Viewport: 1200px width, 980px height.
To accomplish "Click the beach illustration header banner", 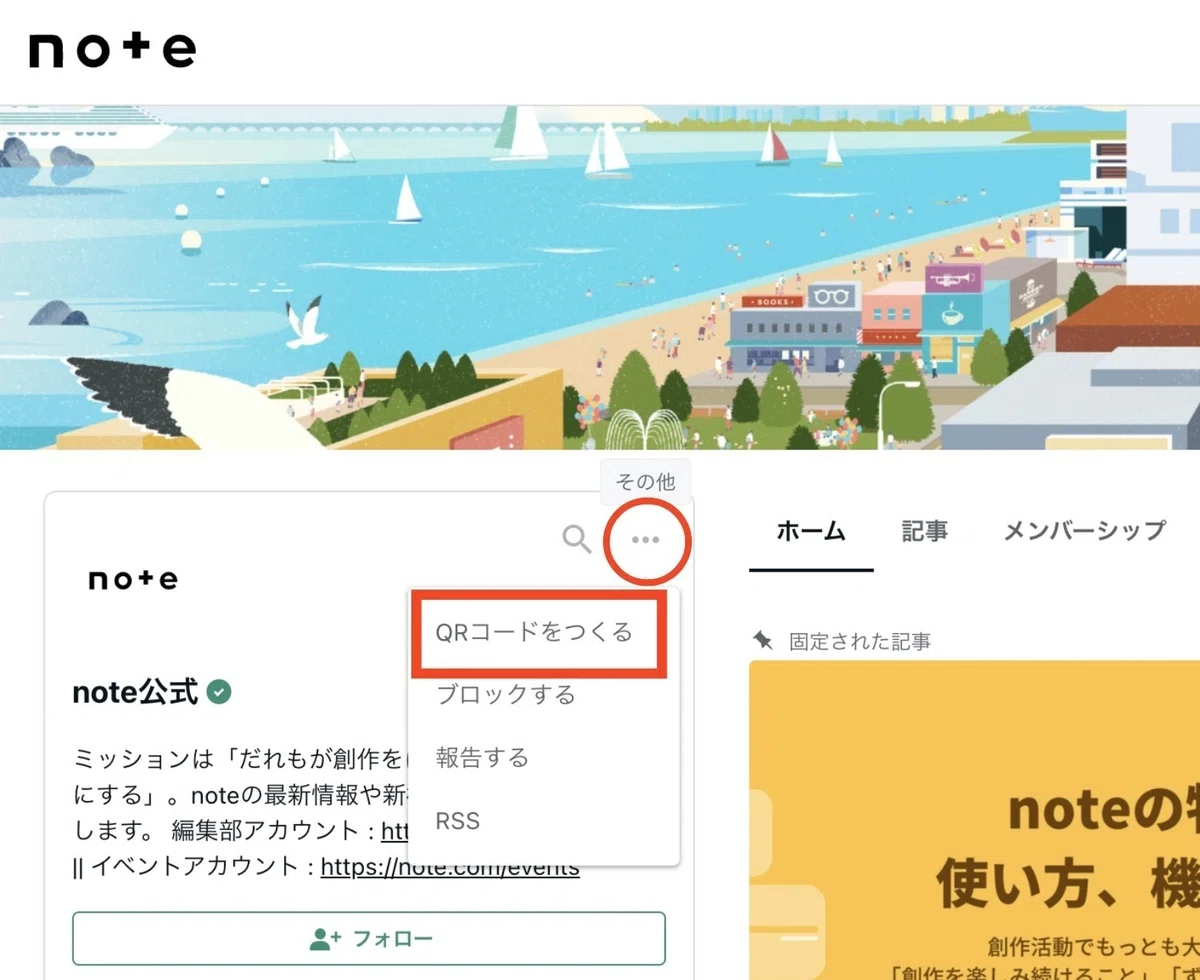I will click(600, 277).
